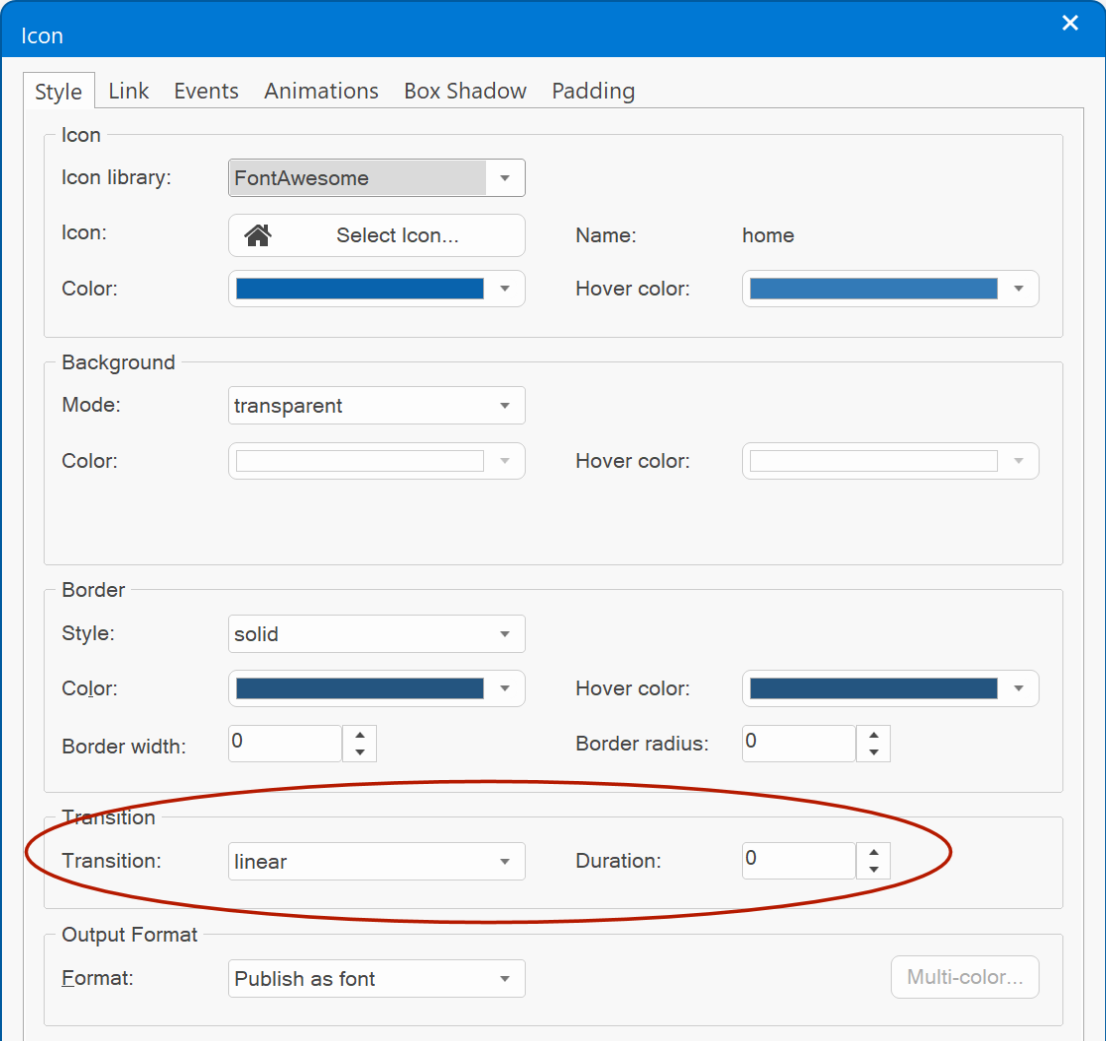Increase Border width with up arrow

point(360,735)
